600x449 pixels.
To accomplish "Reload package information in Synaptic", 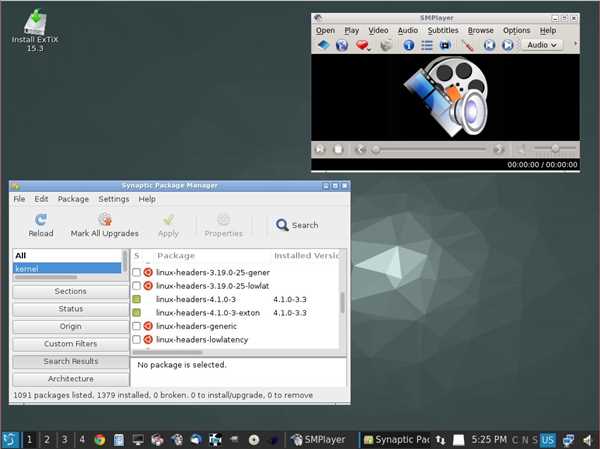I will pos(41,225).
